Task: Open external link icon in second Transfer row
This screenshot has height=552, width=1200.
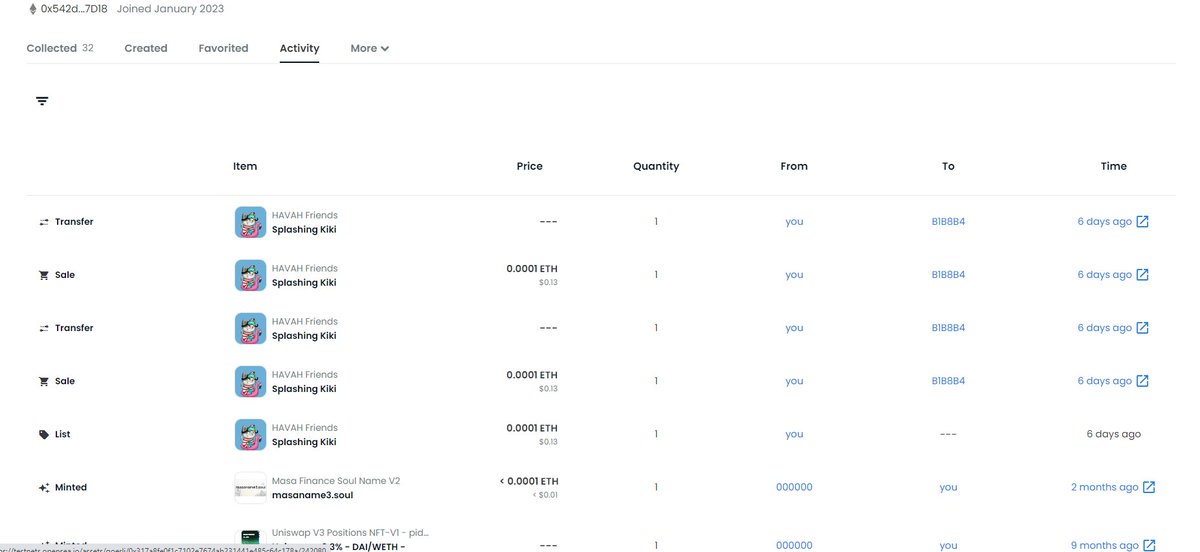Action: point(1143,327)
